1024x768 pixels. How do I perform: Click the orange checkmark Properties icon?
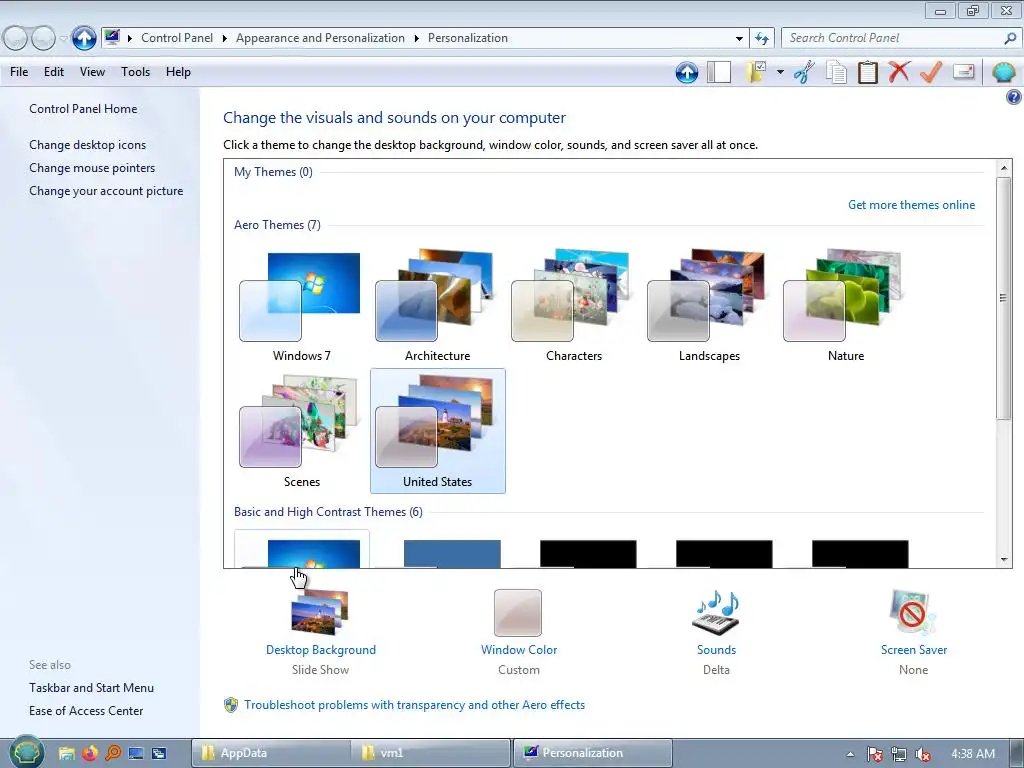click(931, 72)
